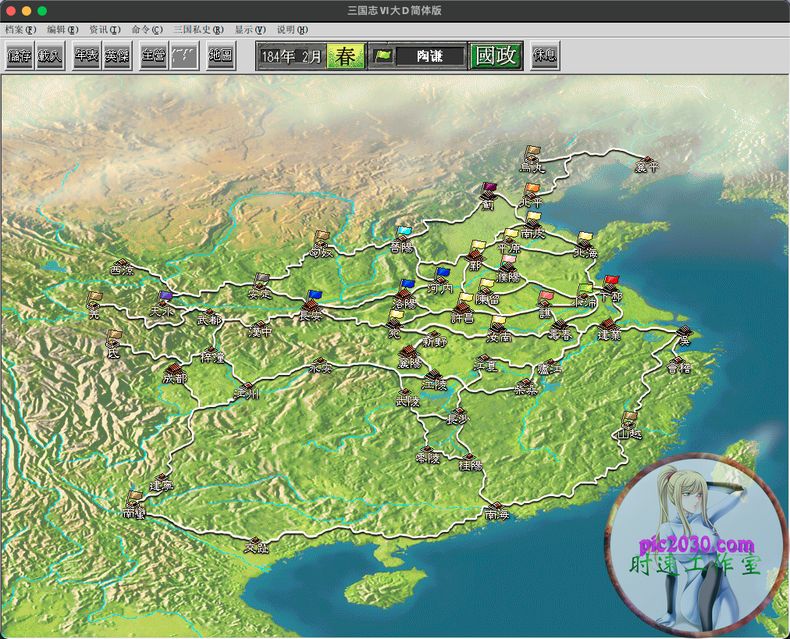Viewport: 790px width, 639px height.
Task: Select 蓟 city with the purple flag
Action: pyautogui.click(x=488, y=197)
